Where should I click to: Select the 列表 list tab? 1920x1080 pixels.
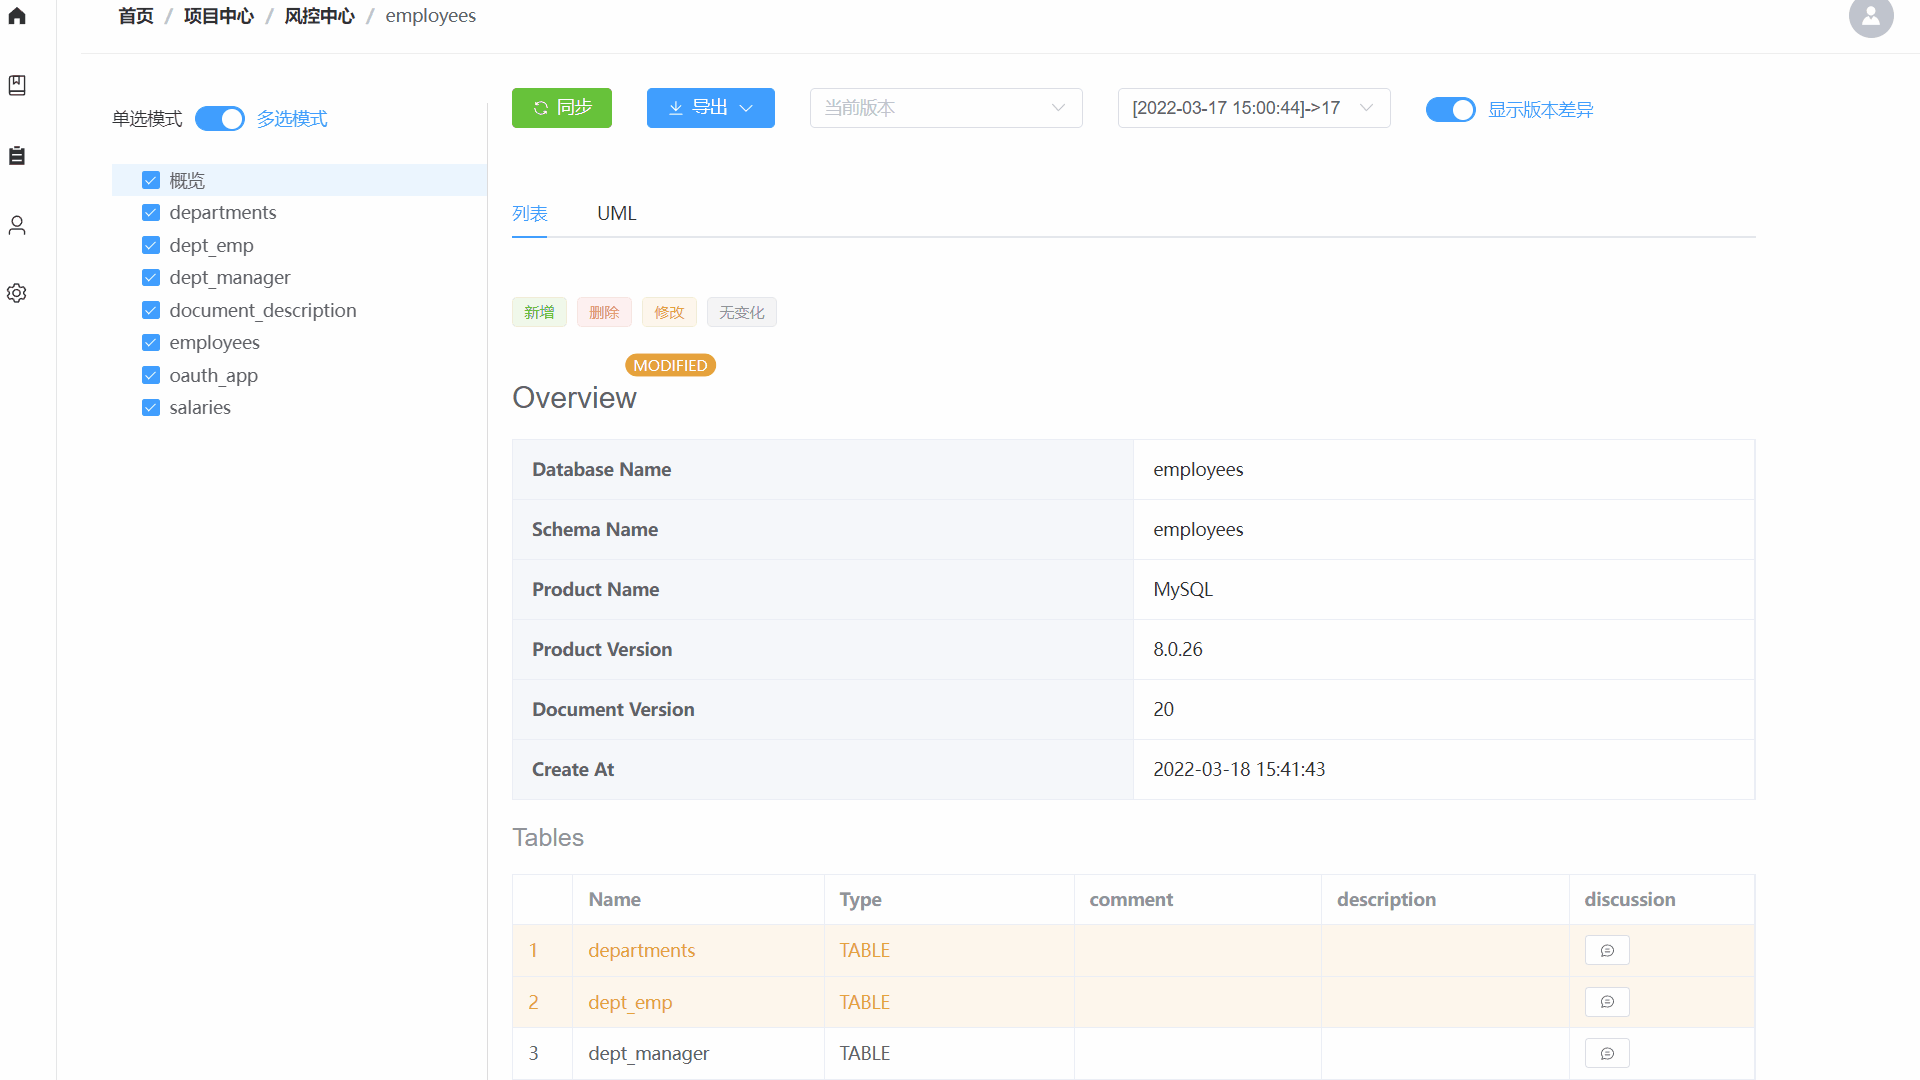529,213
